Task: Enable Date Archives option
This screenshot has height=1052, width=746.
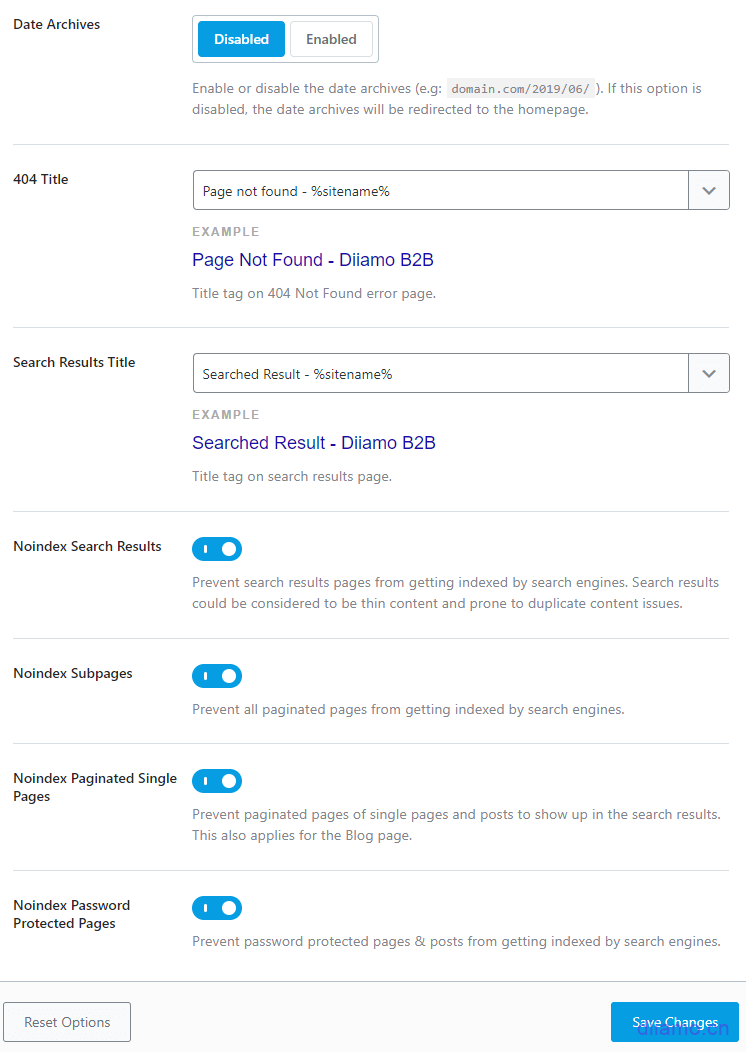Action: [331, 39]
